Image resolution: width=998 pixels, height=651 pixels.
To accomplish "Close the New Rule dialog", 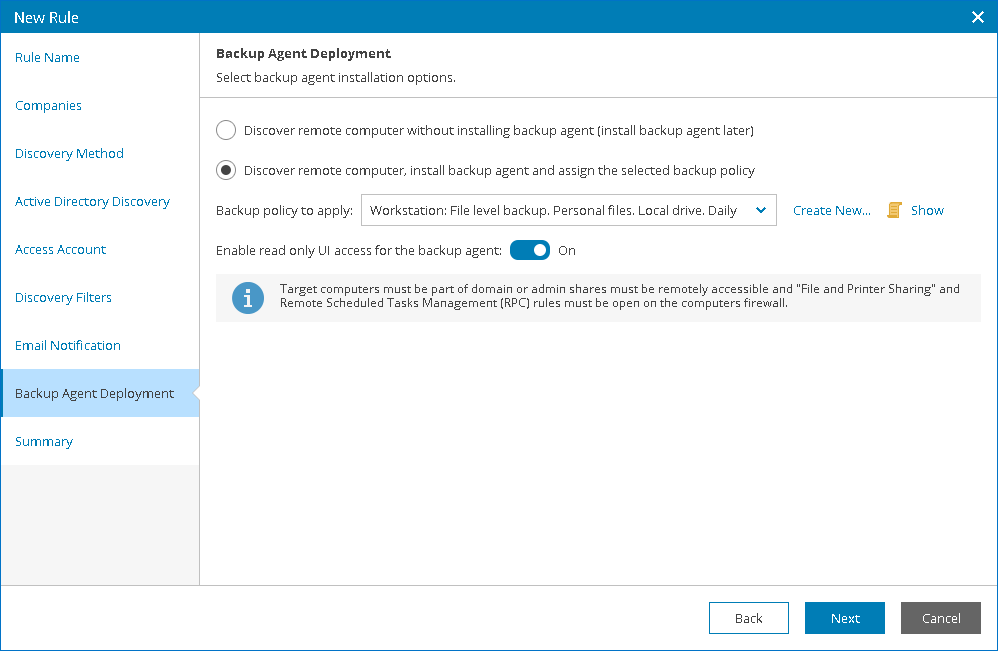I will click(978, 17).
